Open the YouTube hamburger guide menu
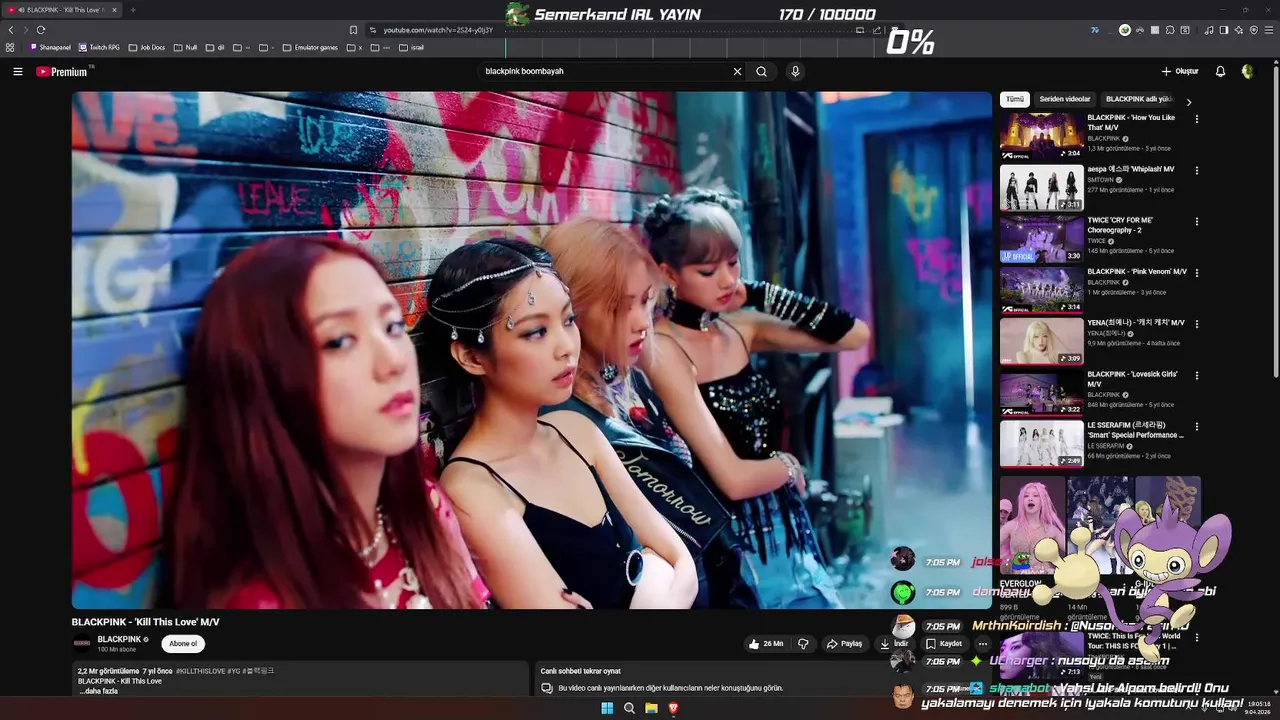Screen dimensions: 1280x720 [17, 71]
